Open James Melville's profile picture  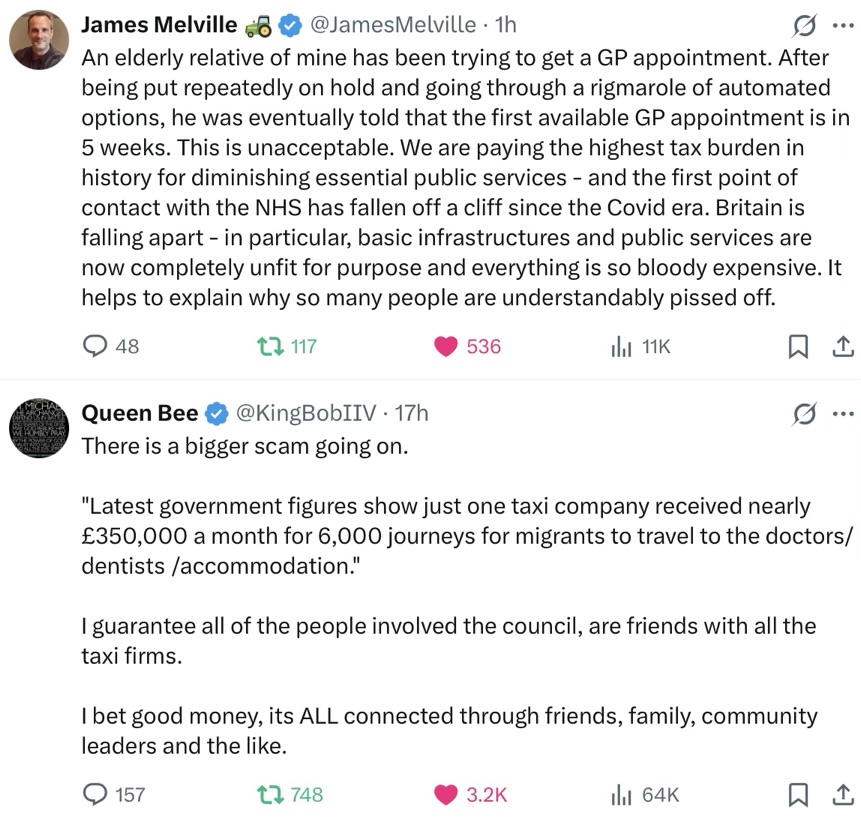(x=39, y=40)
